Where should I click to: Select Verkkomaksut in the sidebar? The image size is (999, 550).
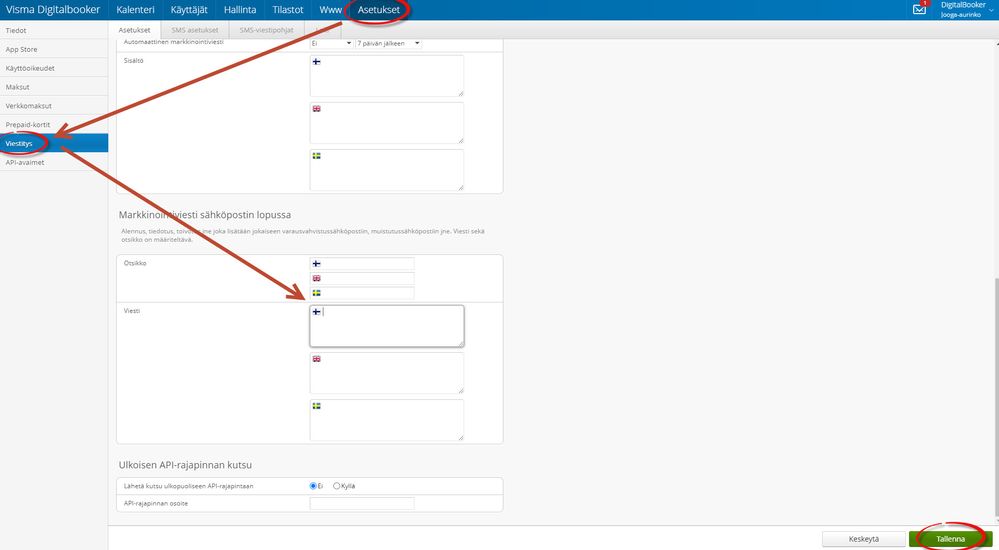tap(54, 106)
